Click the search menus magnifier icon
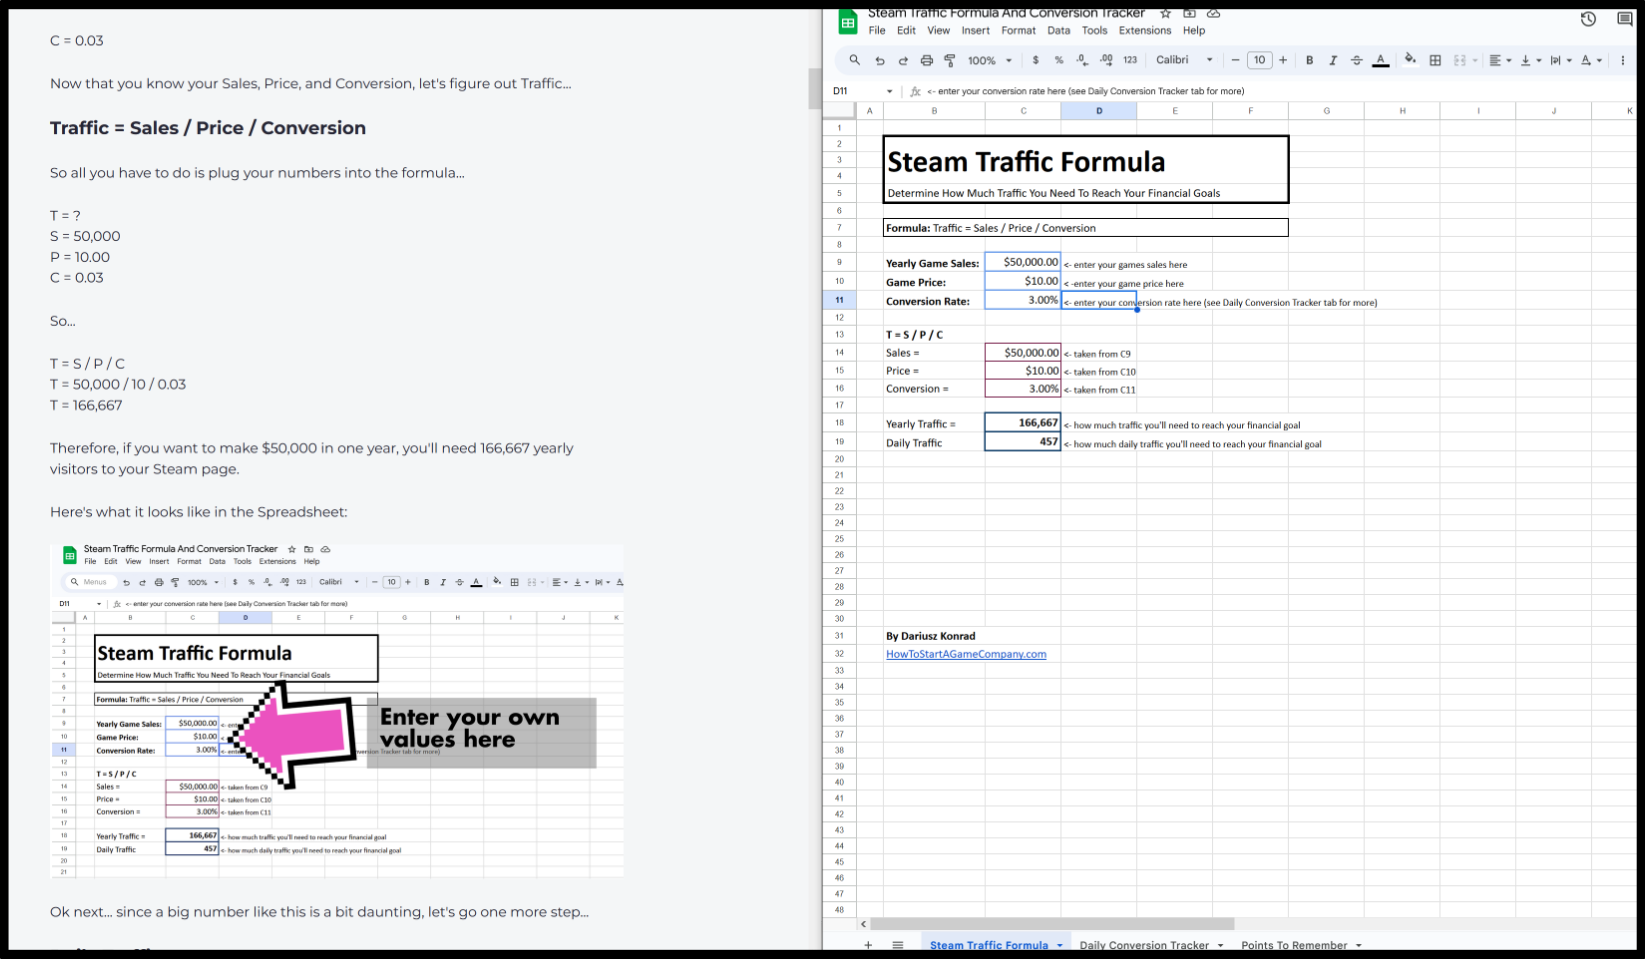Screen dimensions: 1645x959 click(x=854, y=60)
